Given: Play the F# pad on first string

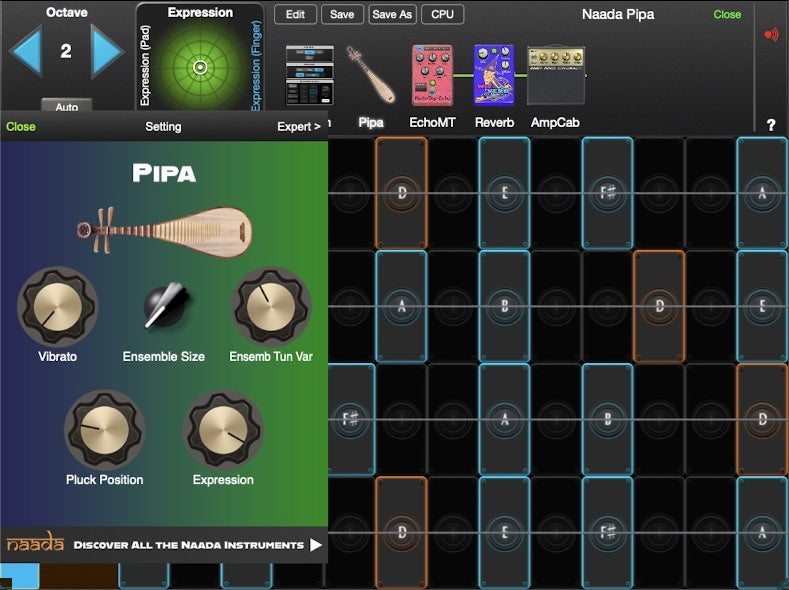Looking at the screenshot, I should (x=607, y=193).
